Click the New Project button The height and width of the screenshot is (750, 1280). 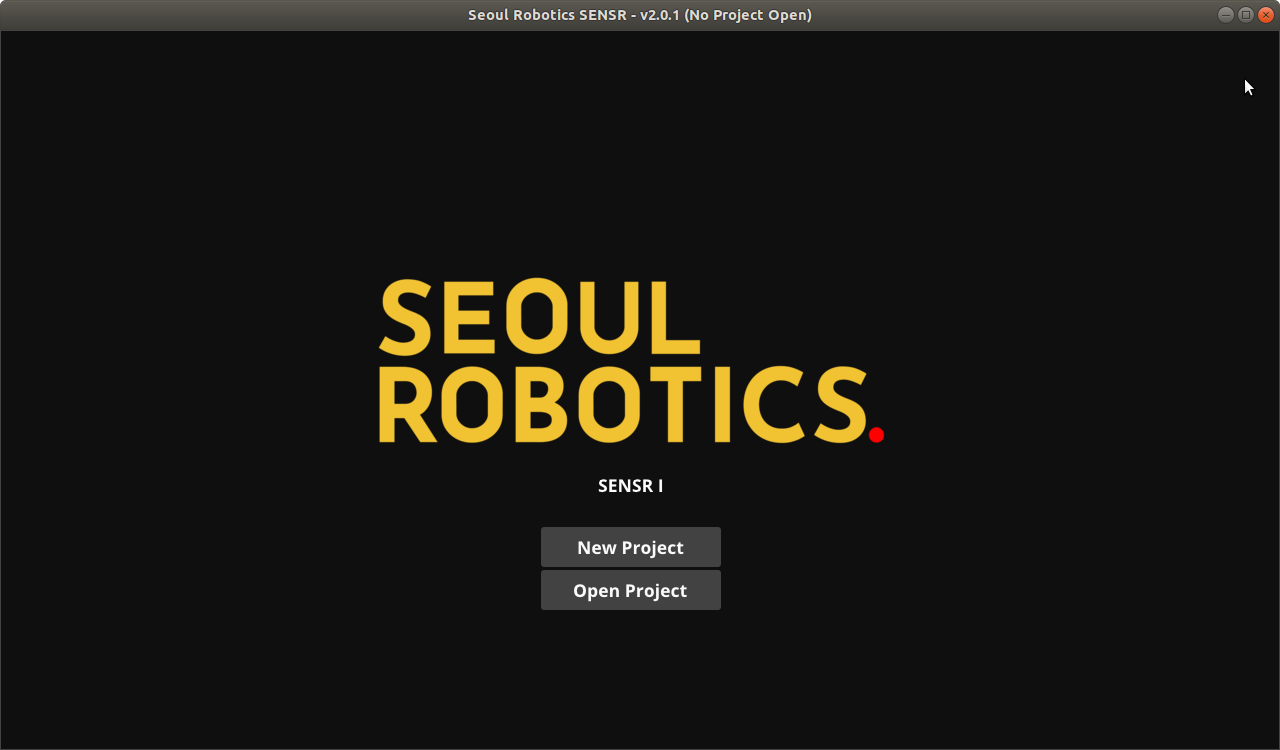630,547
